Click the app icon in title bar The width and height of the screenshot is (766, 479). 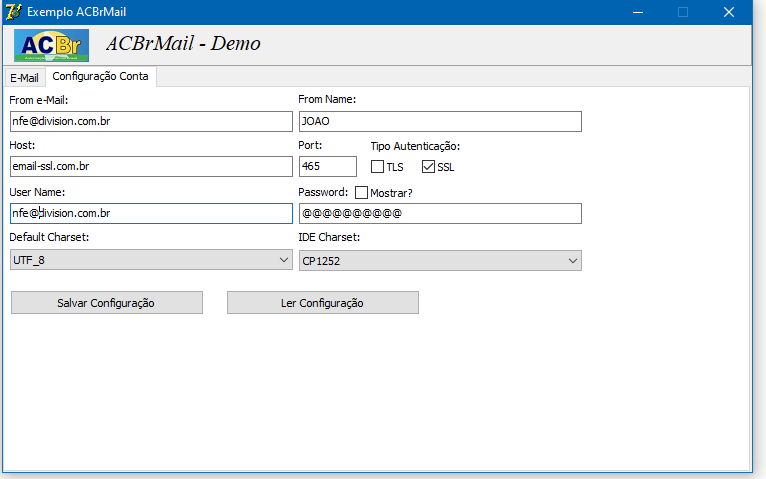tap(13, 12)
